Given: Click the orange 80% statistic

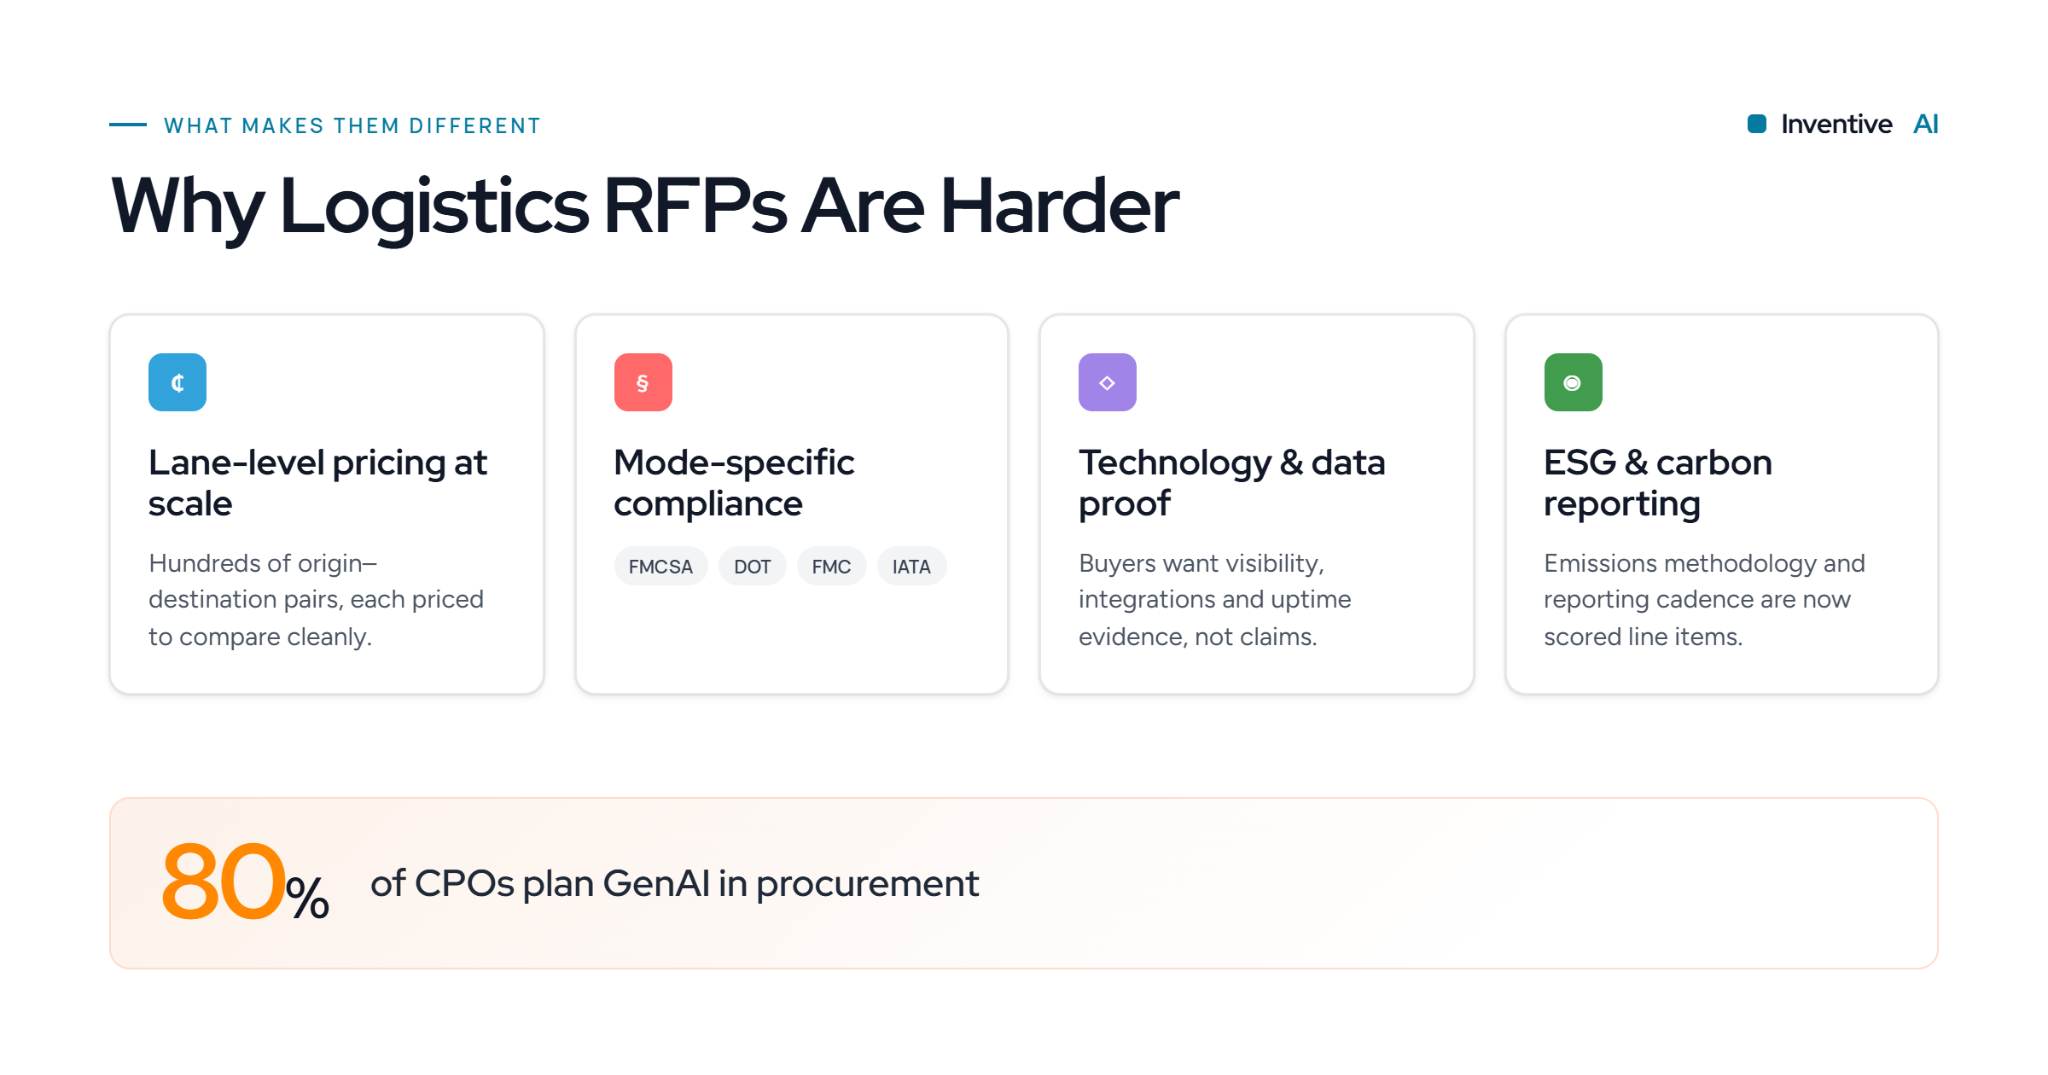Looking at the screenshot, I should [245, 883].
